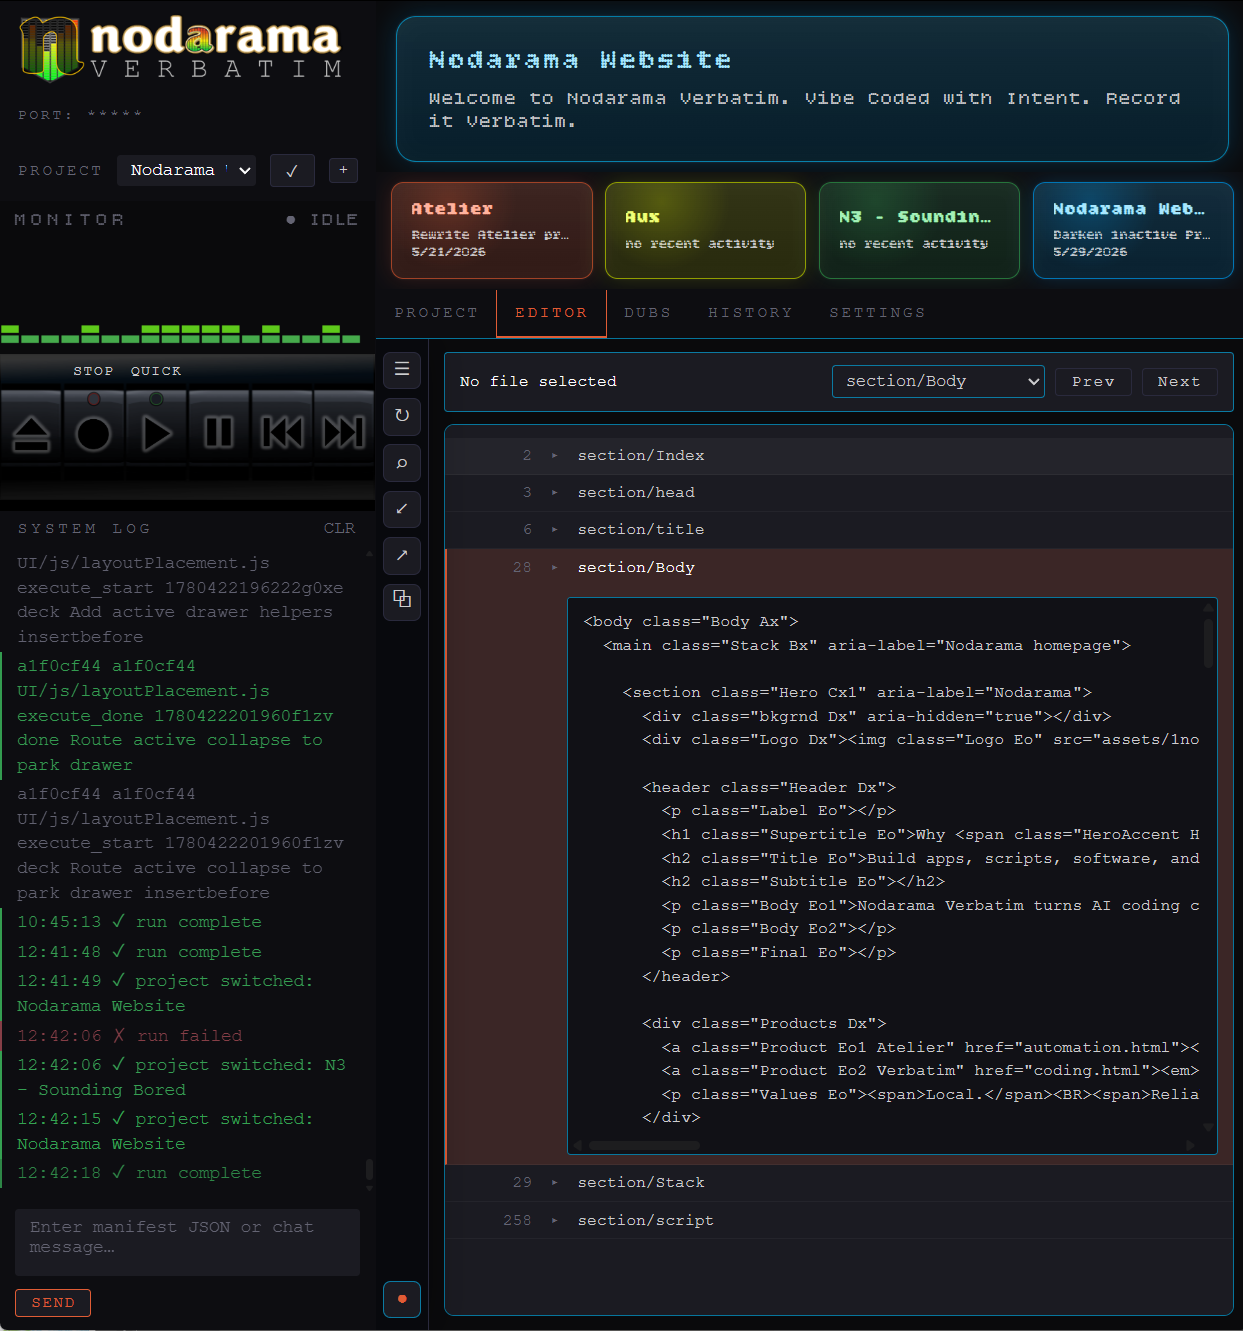This screenshot has width=1243, height=1331.
Task: Click the PORT masked value field
Action: pos(115,115)
